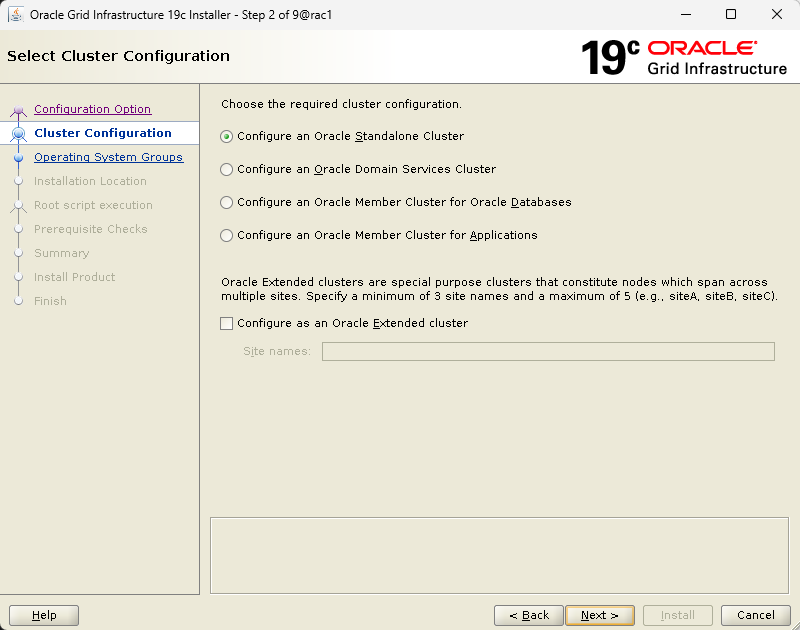800x630 pixels.
Task: Click the Java installer icon in title bar
Action: 16,14
